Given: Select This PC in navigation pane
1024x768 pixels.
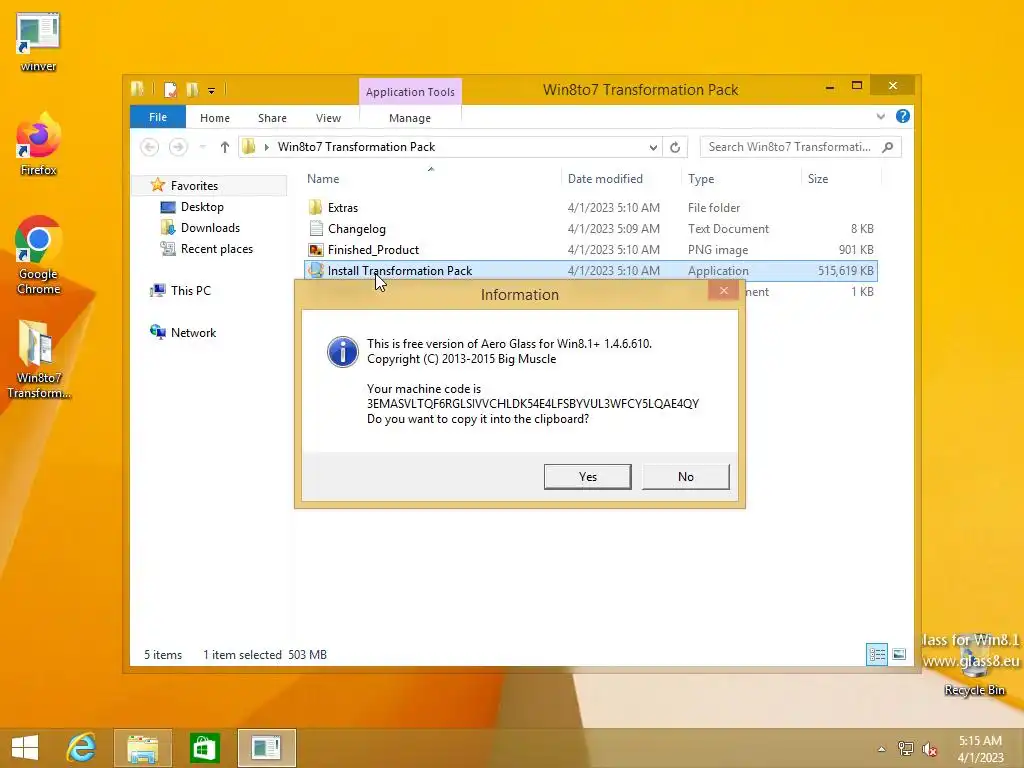Looking at the screenshot, I should [191, 291].
